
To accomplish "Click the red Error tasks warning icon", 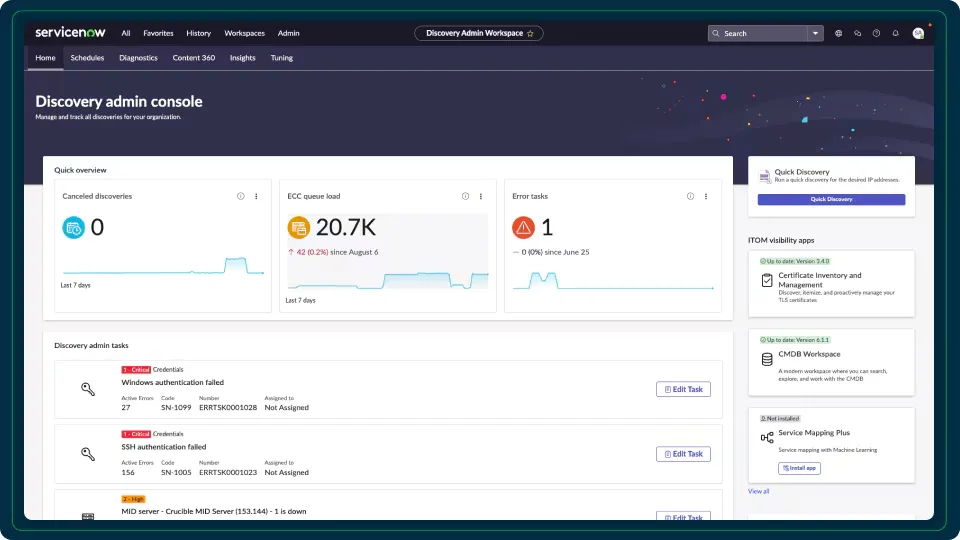I will [x=523, y=228].
